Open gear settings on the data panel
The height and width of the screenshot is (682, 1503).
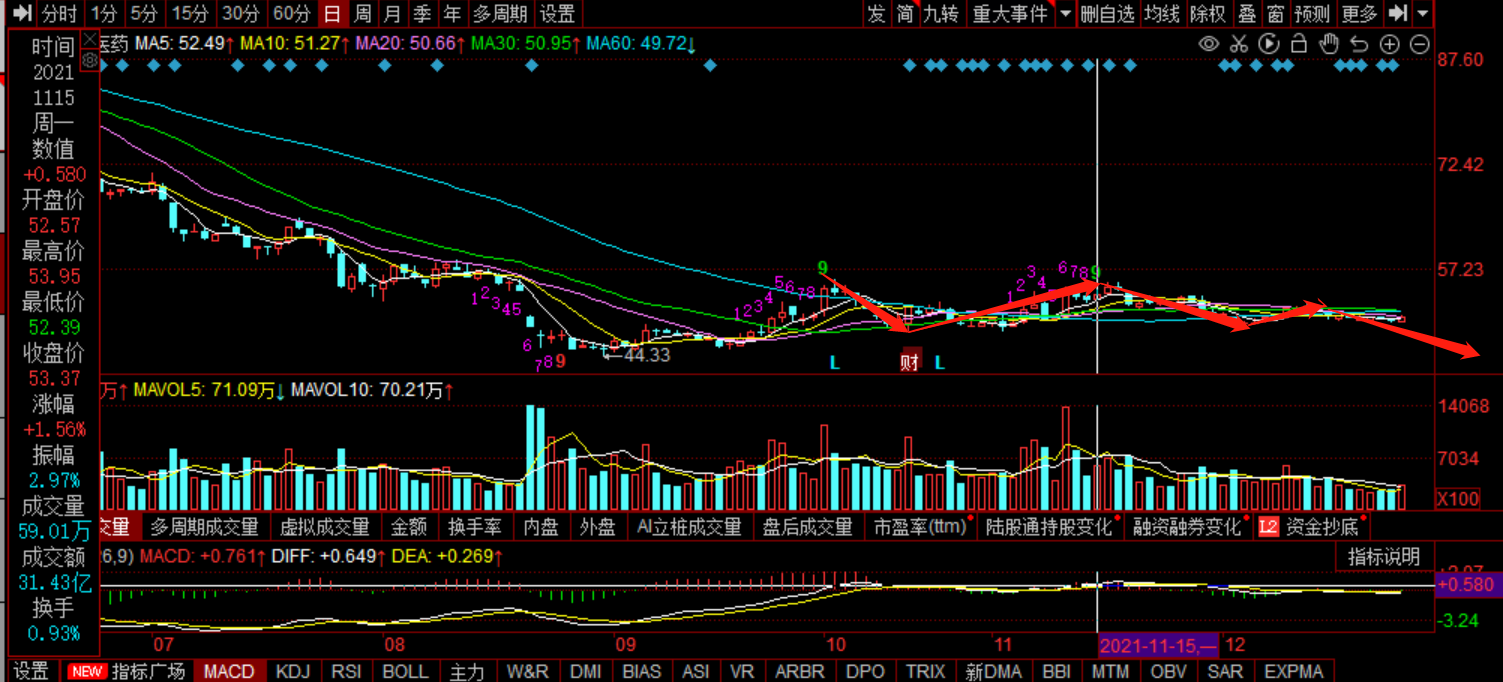click(x=89, y=60)
